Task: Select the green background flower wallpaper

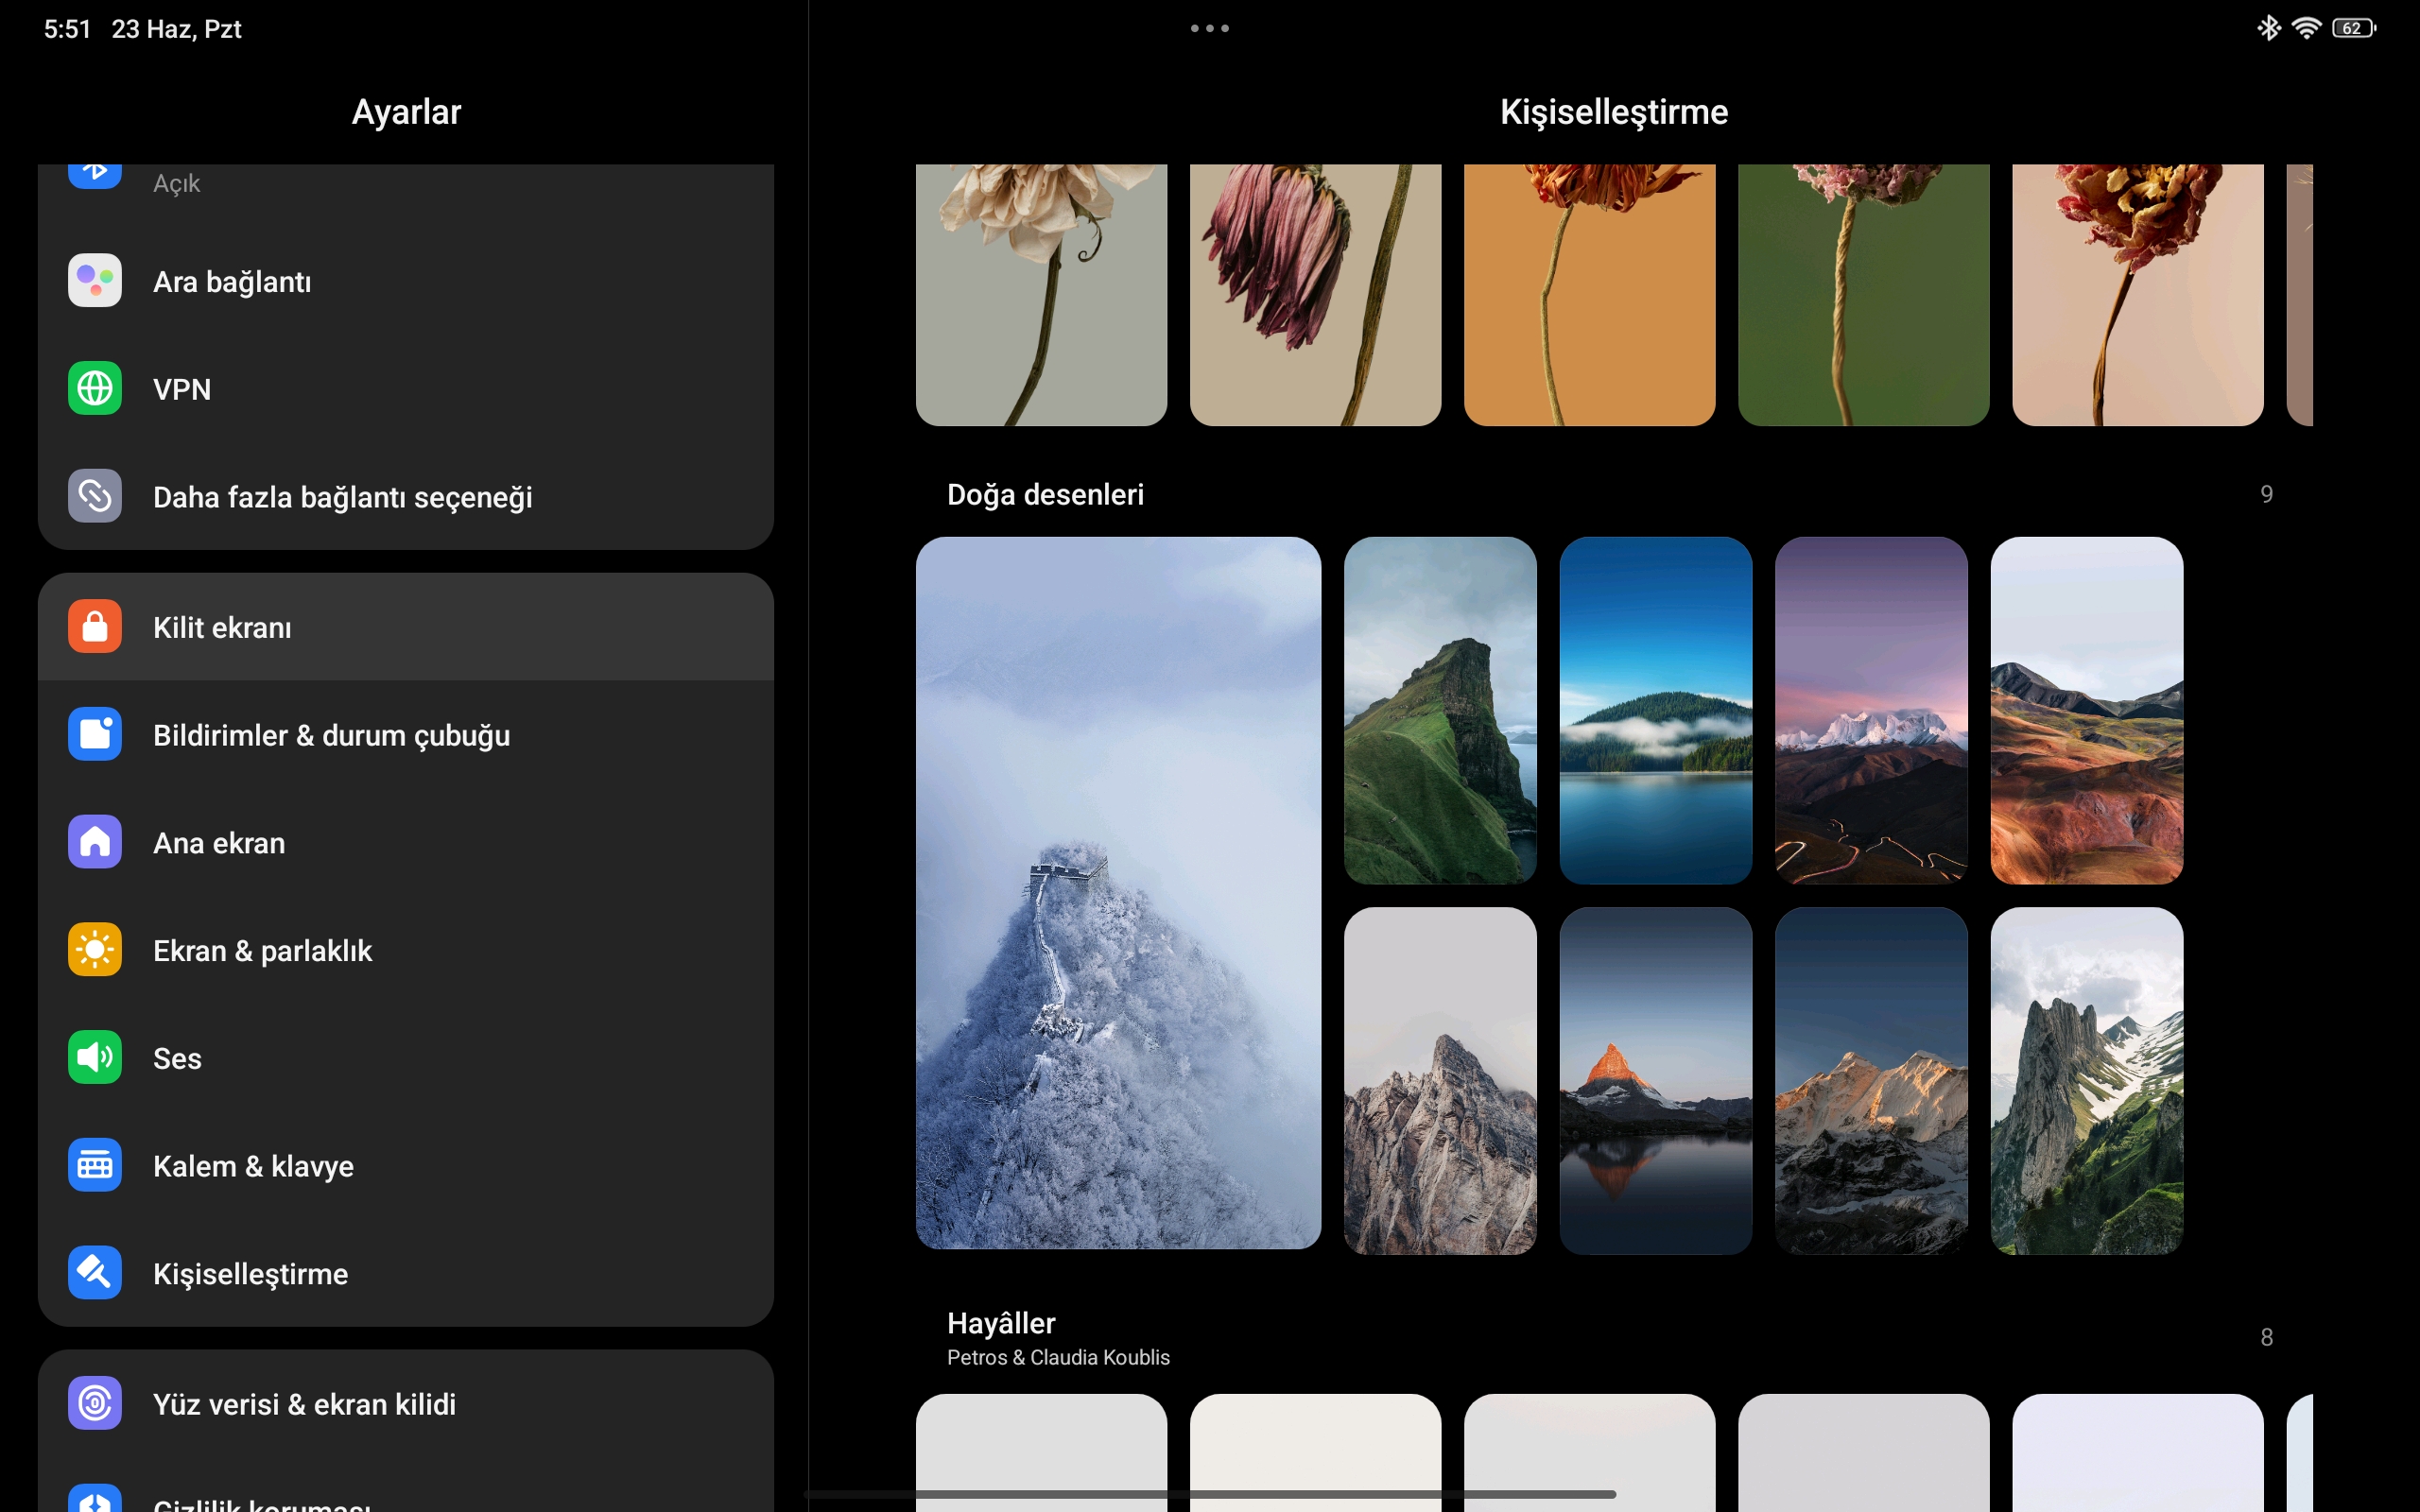Action: point(1863,295)
